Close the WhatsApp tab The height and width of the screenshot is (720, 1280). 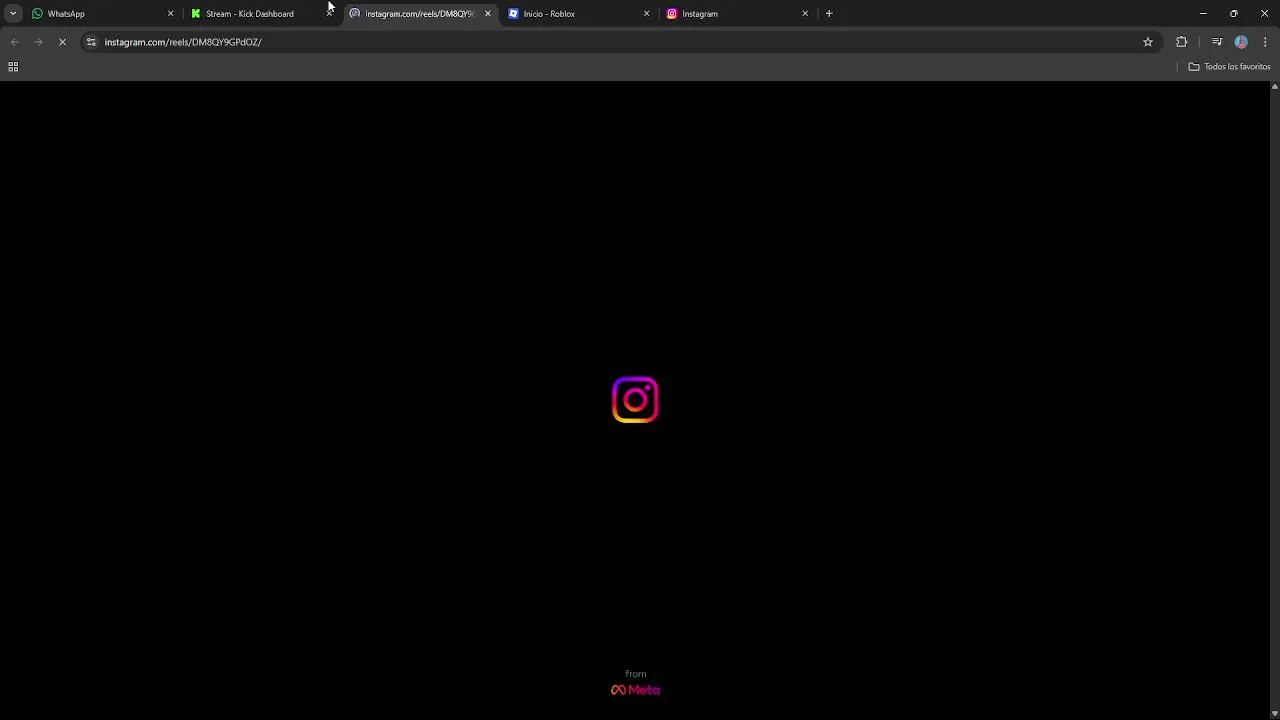click(x=170, y=14)
